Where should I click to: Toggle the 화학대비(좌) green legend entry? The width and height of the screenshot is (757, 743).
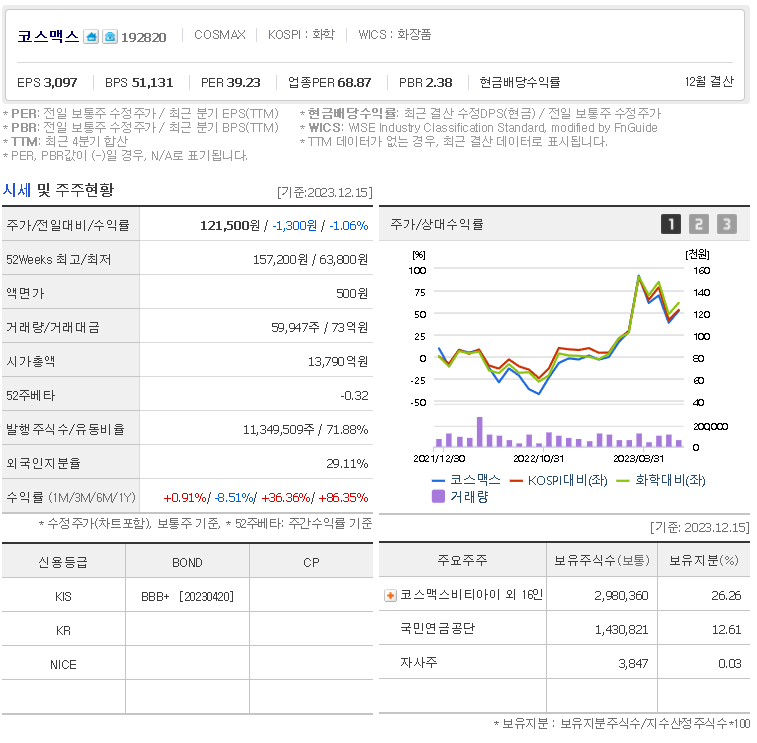coord(661,480)
